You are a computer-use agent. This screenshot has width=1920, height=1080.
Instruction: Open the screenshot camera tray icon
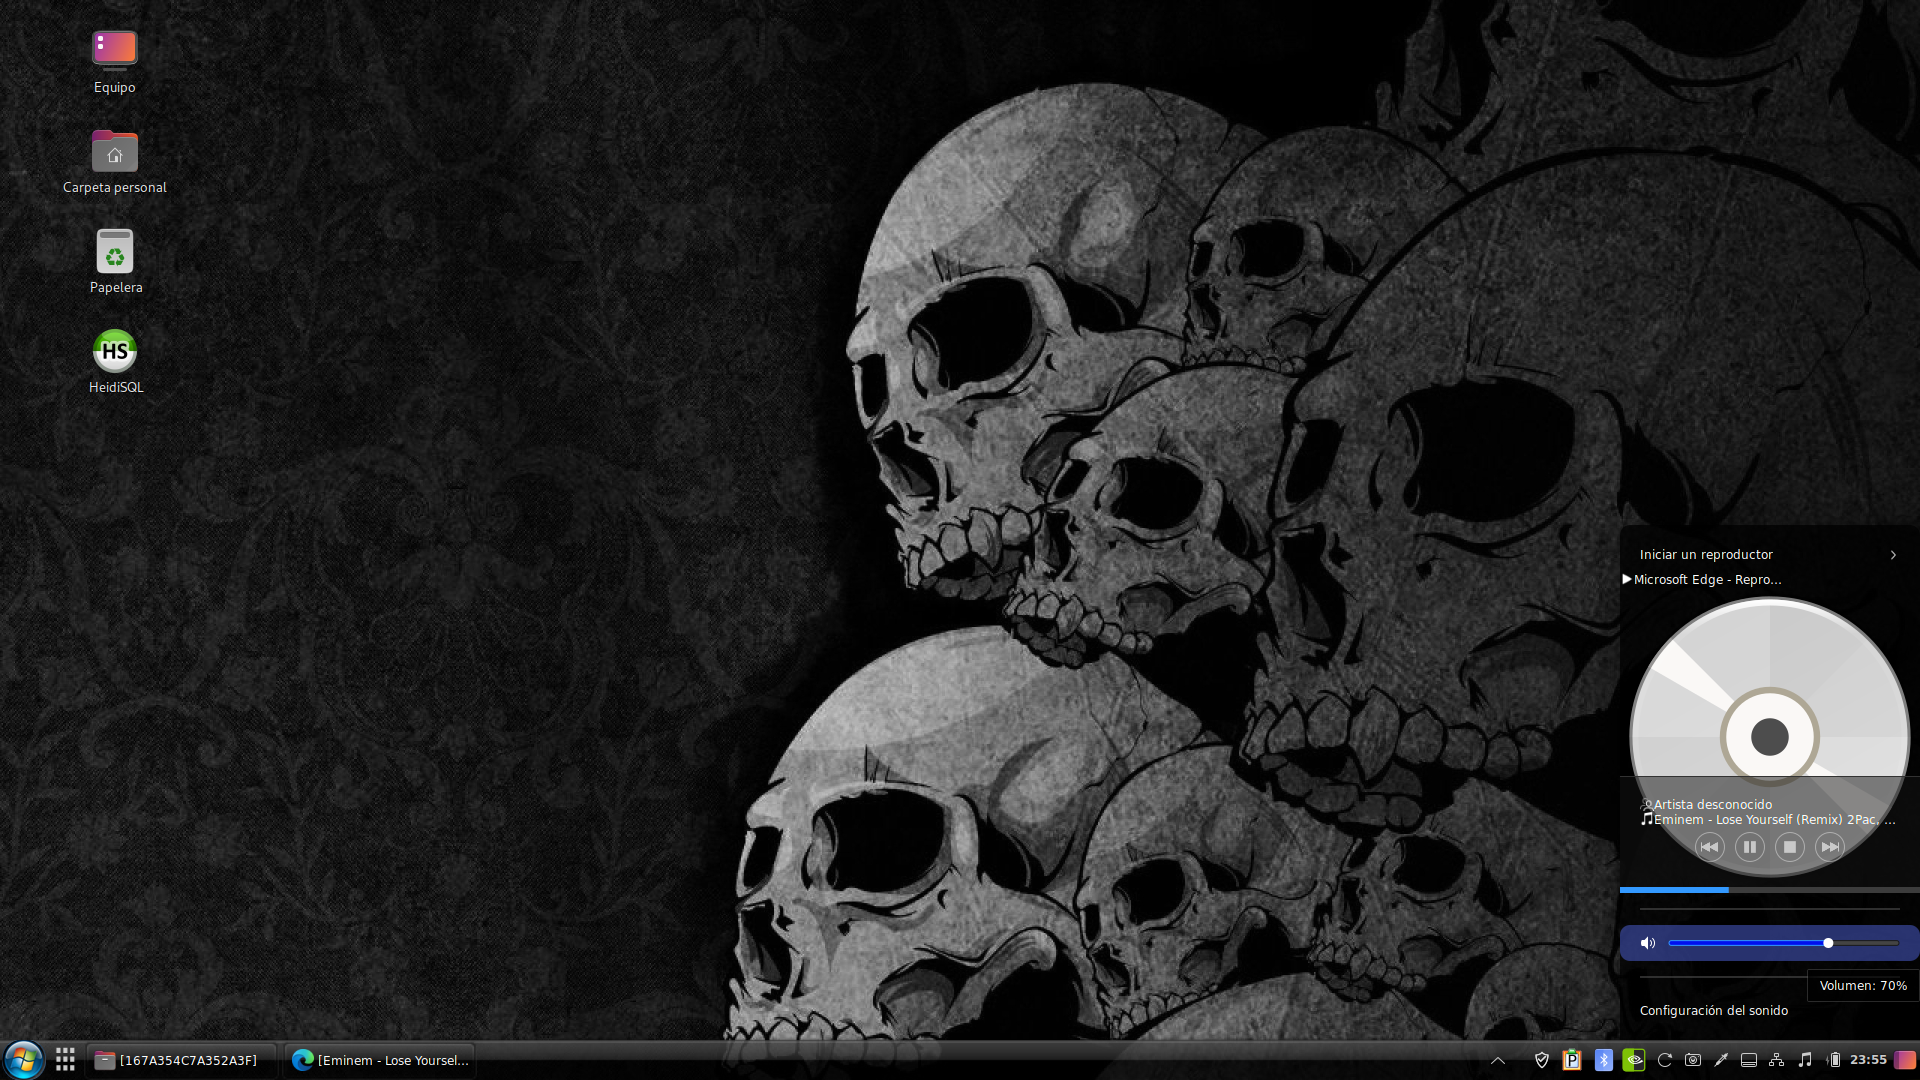(1693, 1060)
